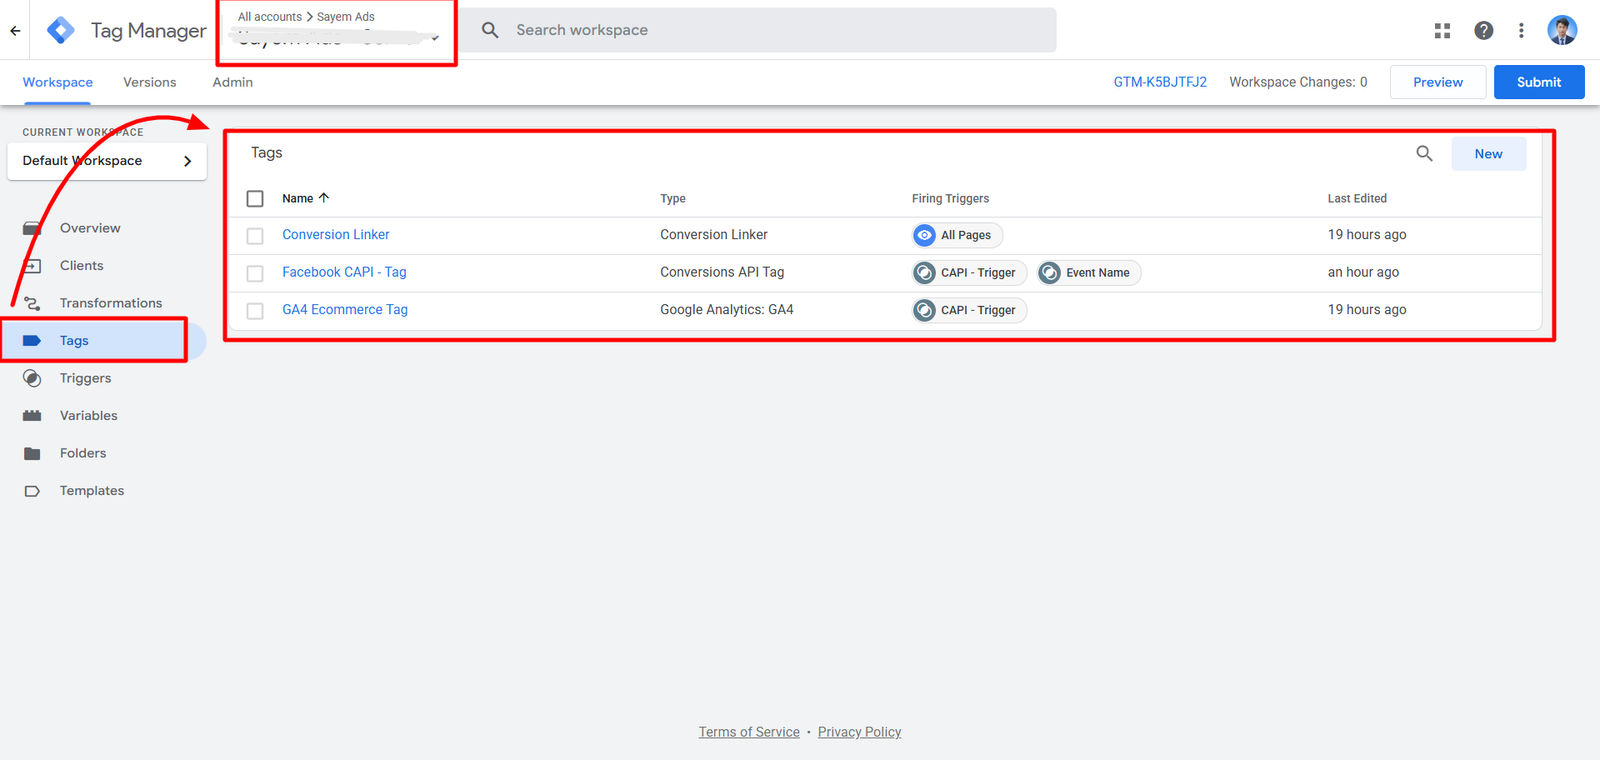The image size is (1600, 760).
Task: Click the Tag Manager logo
Action: (61, 30)
